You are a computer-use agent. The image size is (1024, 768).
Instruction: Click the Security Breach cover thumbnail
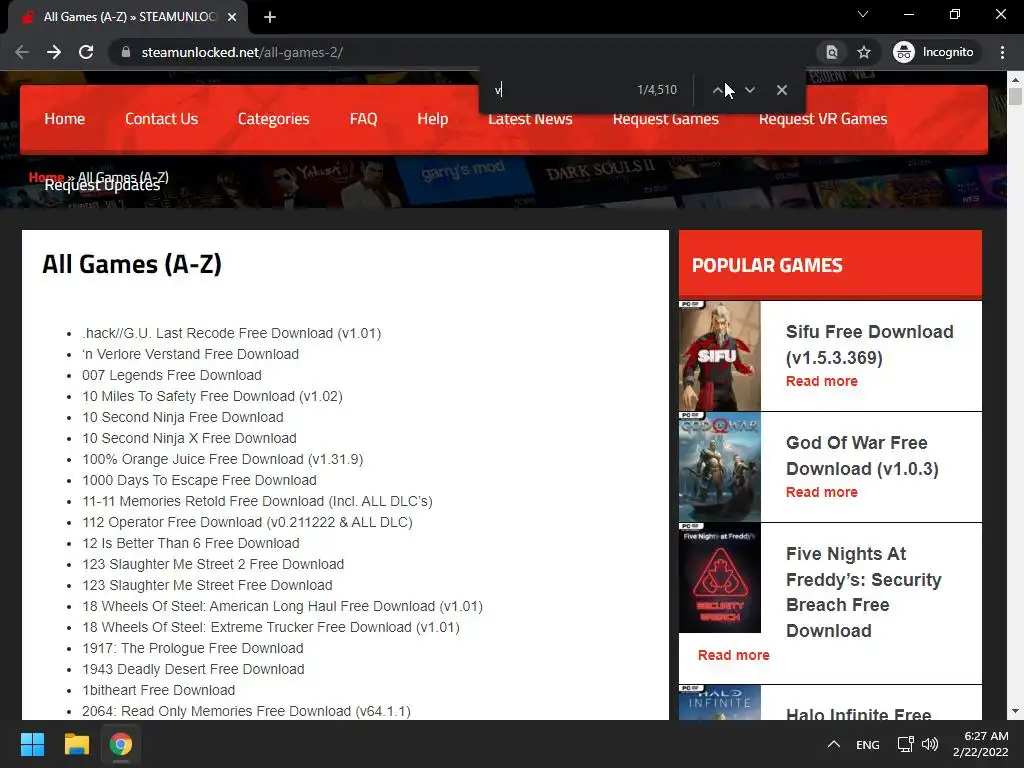point(720,578)
